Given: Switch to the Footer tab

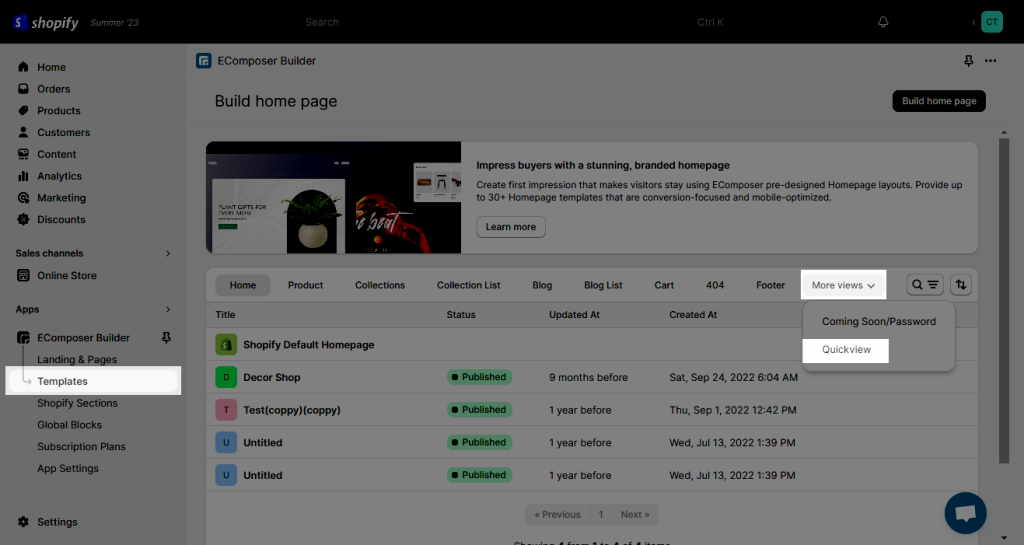Looking at the screenshot, I should [x=771, y=285].
